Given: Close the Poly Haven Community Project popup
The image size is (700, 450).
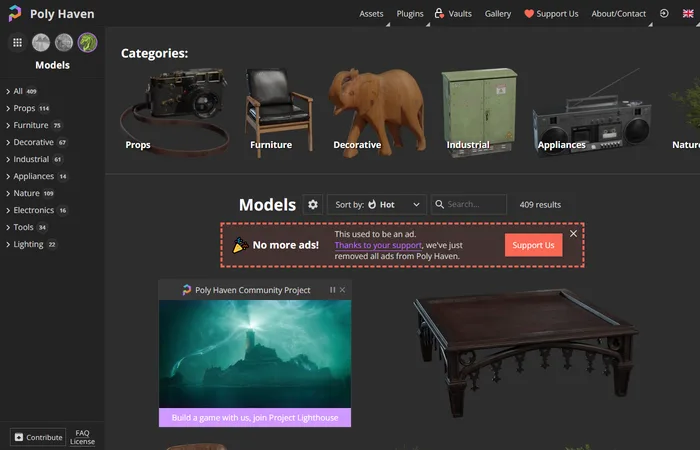Looking at the screenshot, I should click(343, 290).
